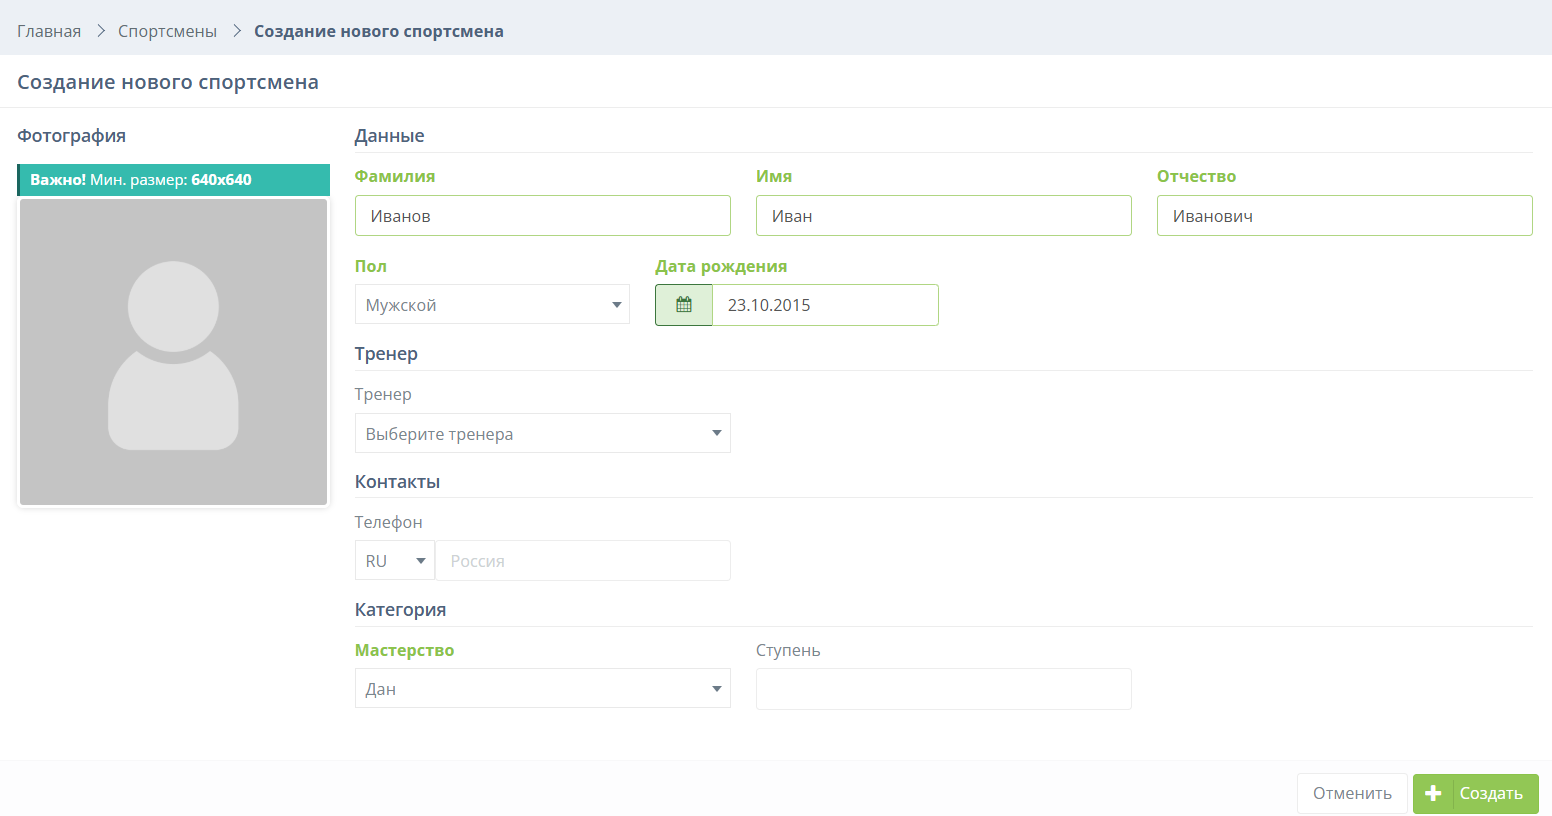Click the dropdown arrow in Тренер selector
Viewport: 1552px width, 816px height.
tap(716, 433)
